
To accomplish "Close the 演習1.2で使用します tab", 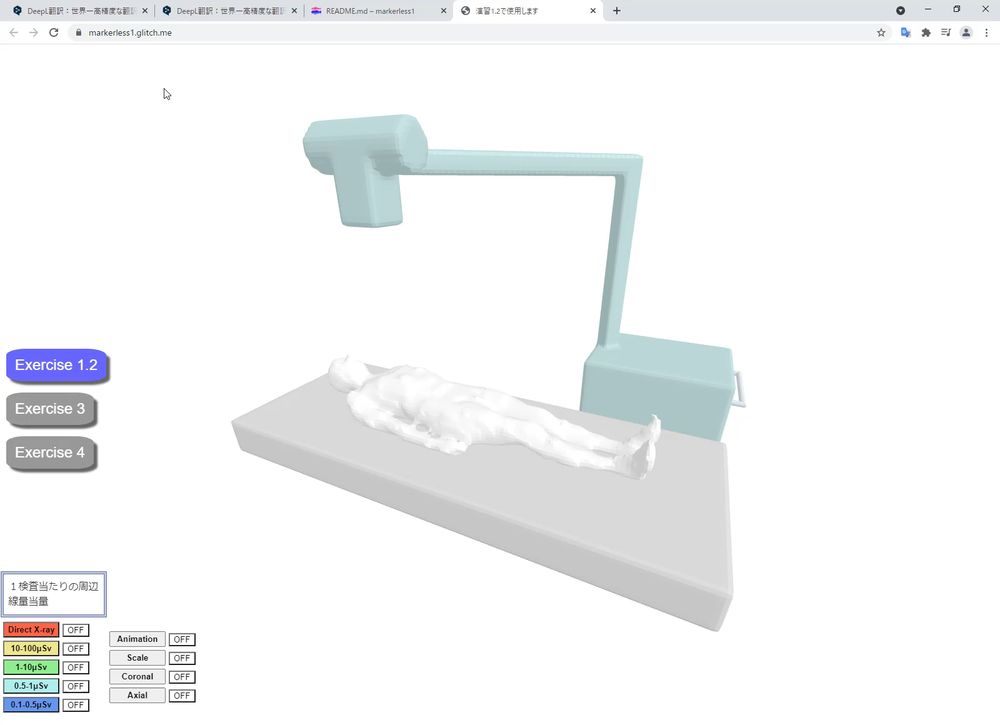I will click(x=593, y=11).
